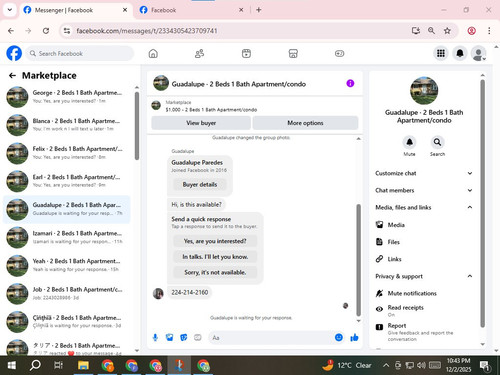The height and width of the screenshot is (375, 500).
Task: Open the 12°C Clear weather widget
Action: pos(347,365)
